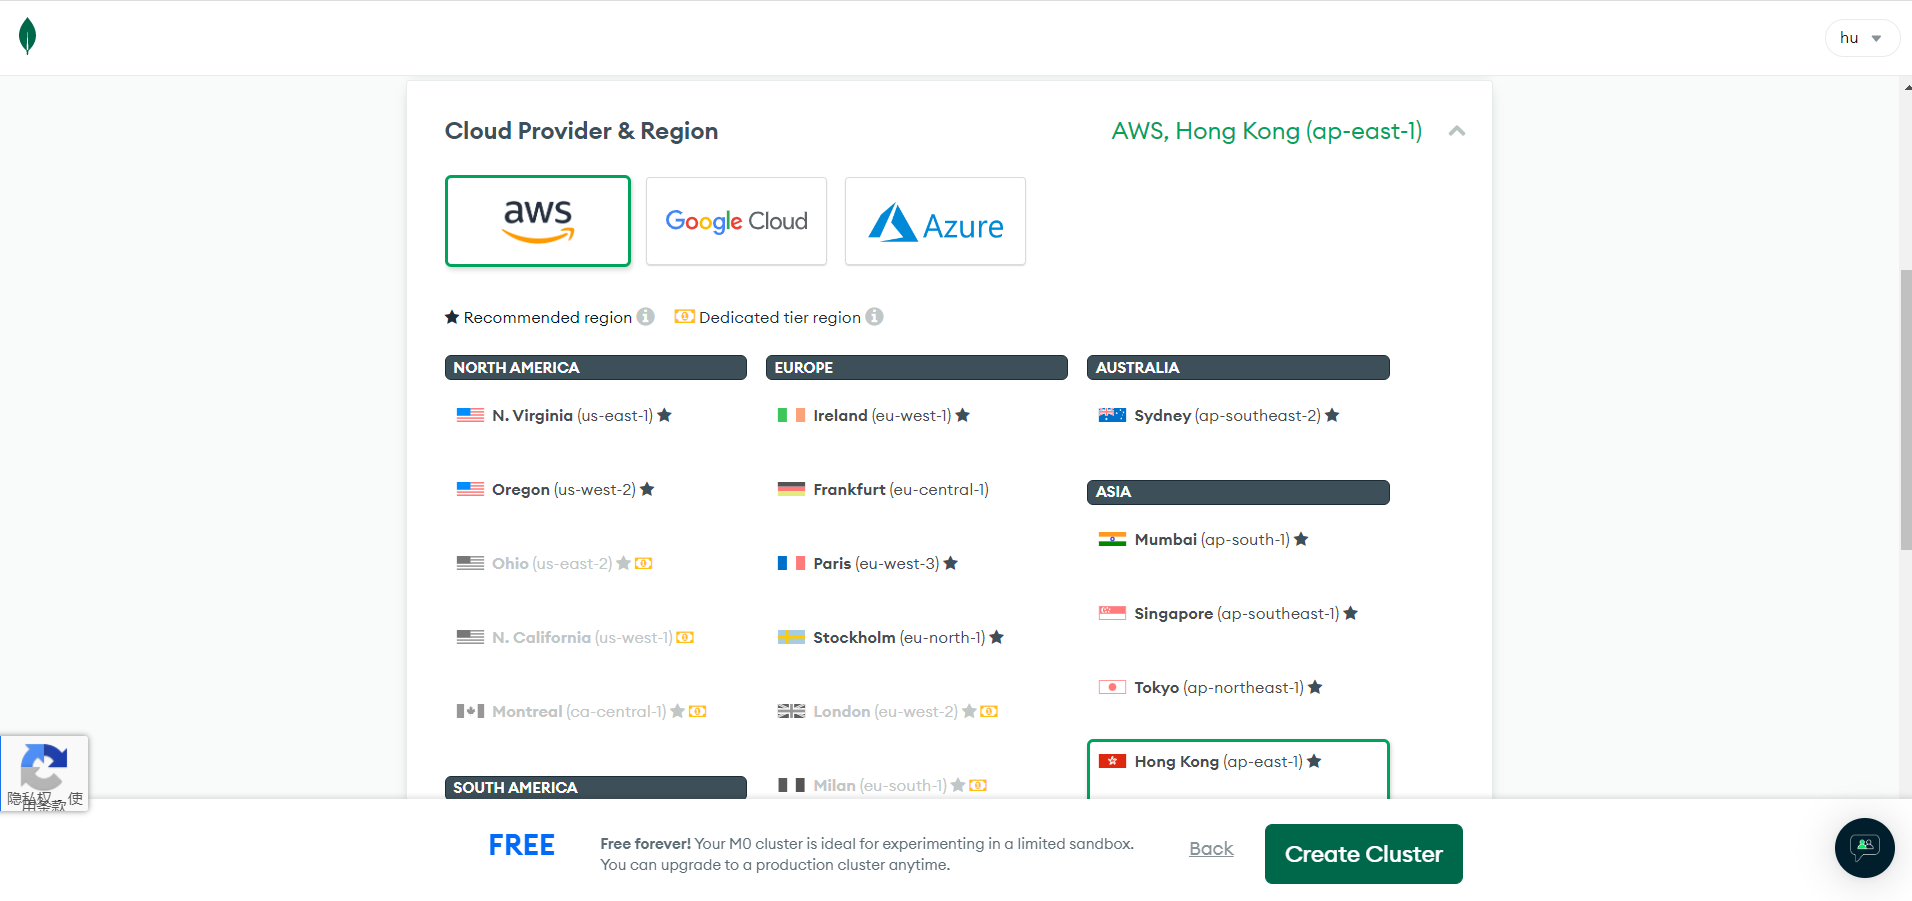Go back using the Back link

click(1211, 849)
